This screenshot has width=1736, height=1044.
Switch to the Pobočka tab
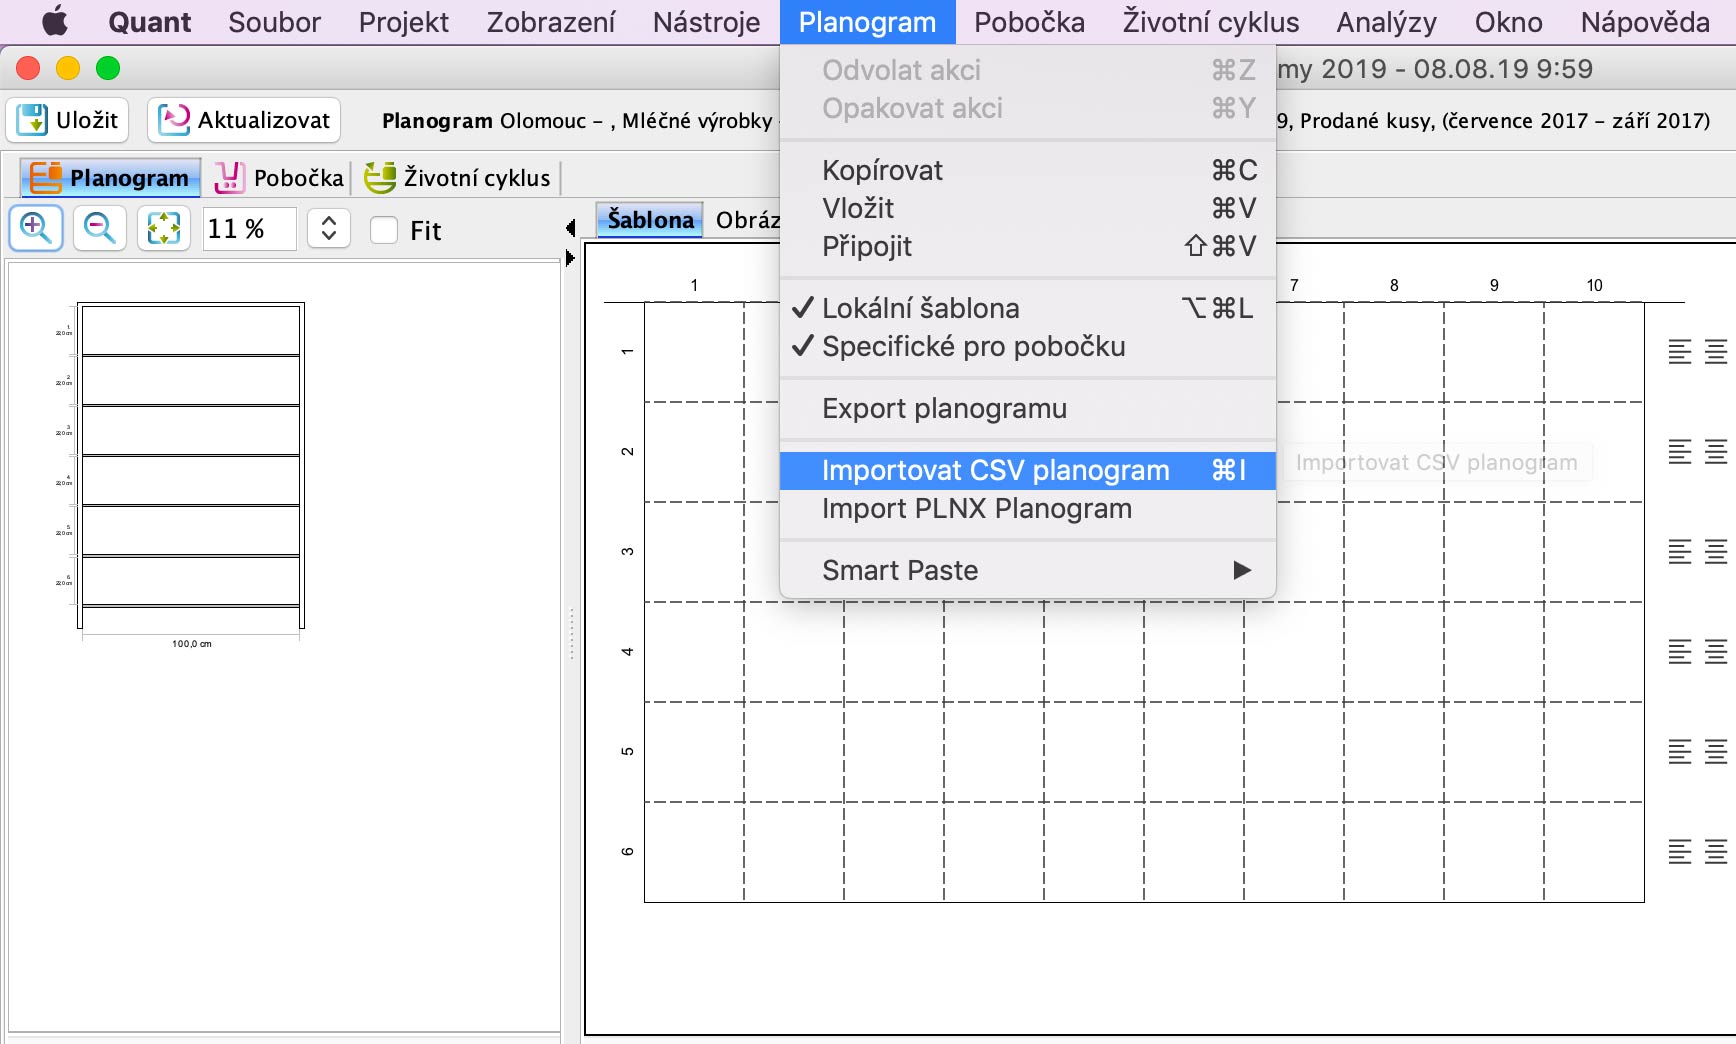point(280,178)
